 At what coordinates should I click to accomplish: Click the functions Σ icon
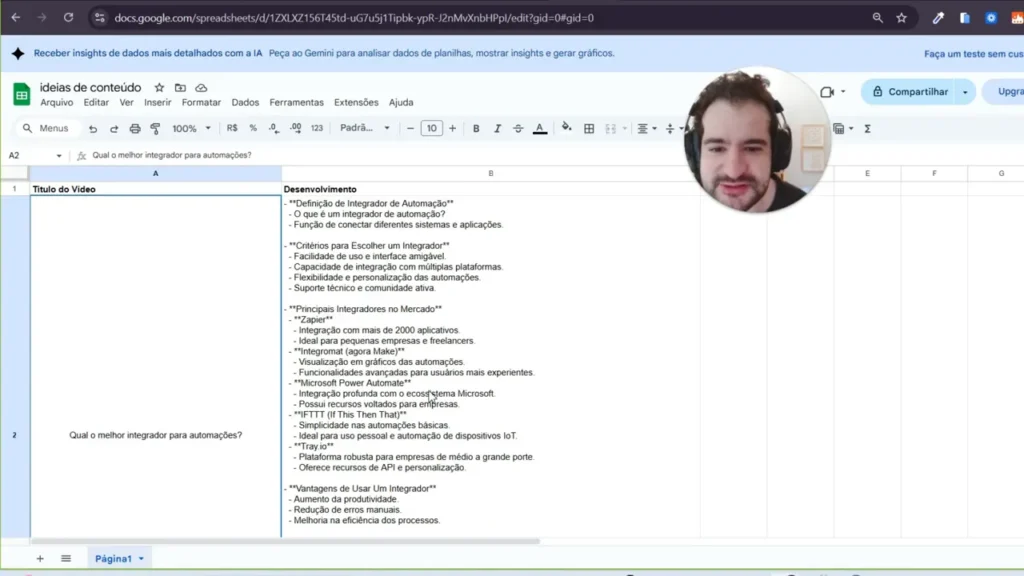point(868,129)
